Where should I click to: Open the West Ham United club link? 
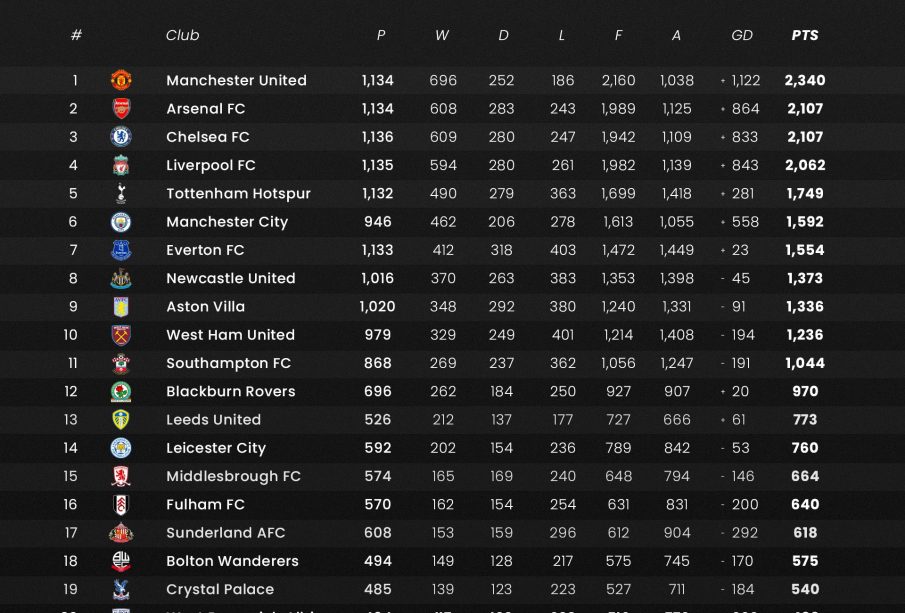[230, 335]
